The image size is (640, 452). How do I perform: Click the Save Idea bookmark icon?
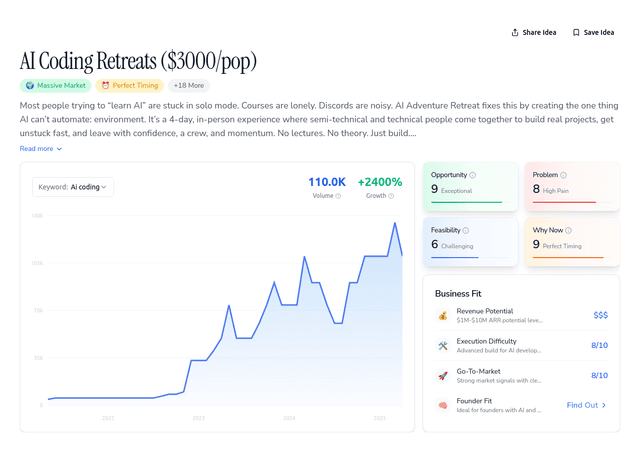(576, 32)
